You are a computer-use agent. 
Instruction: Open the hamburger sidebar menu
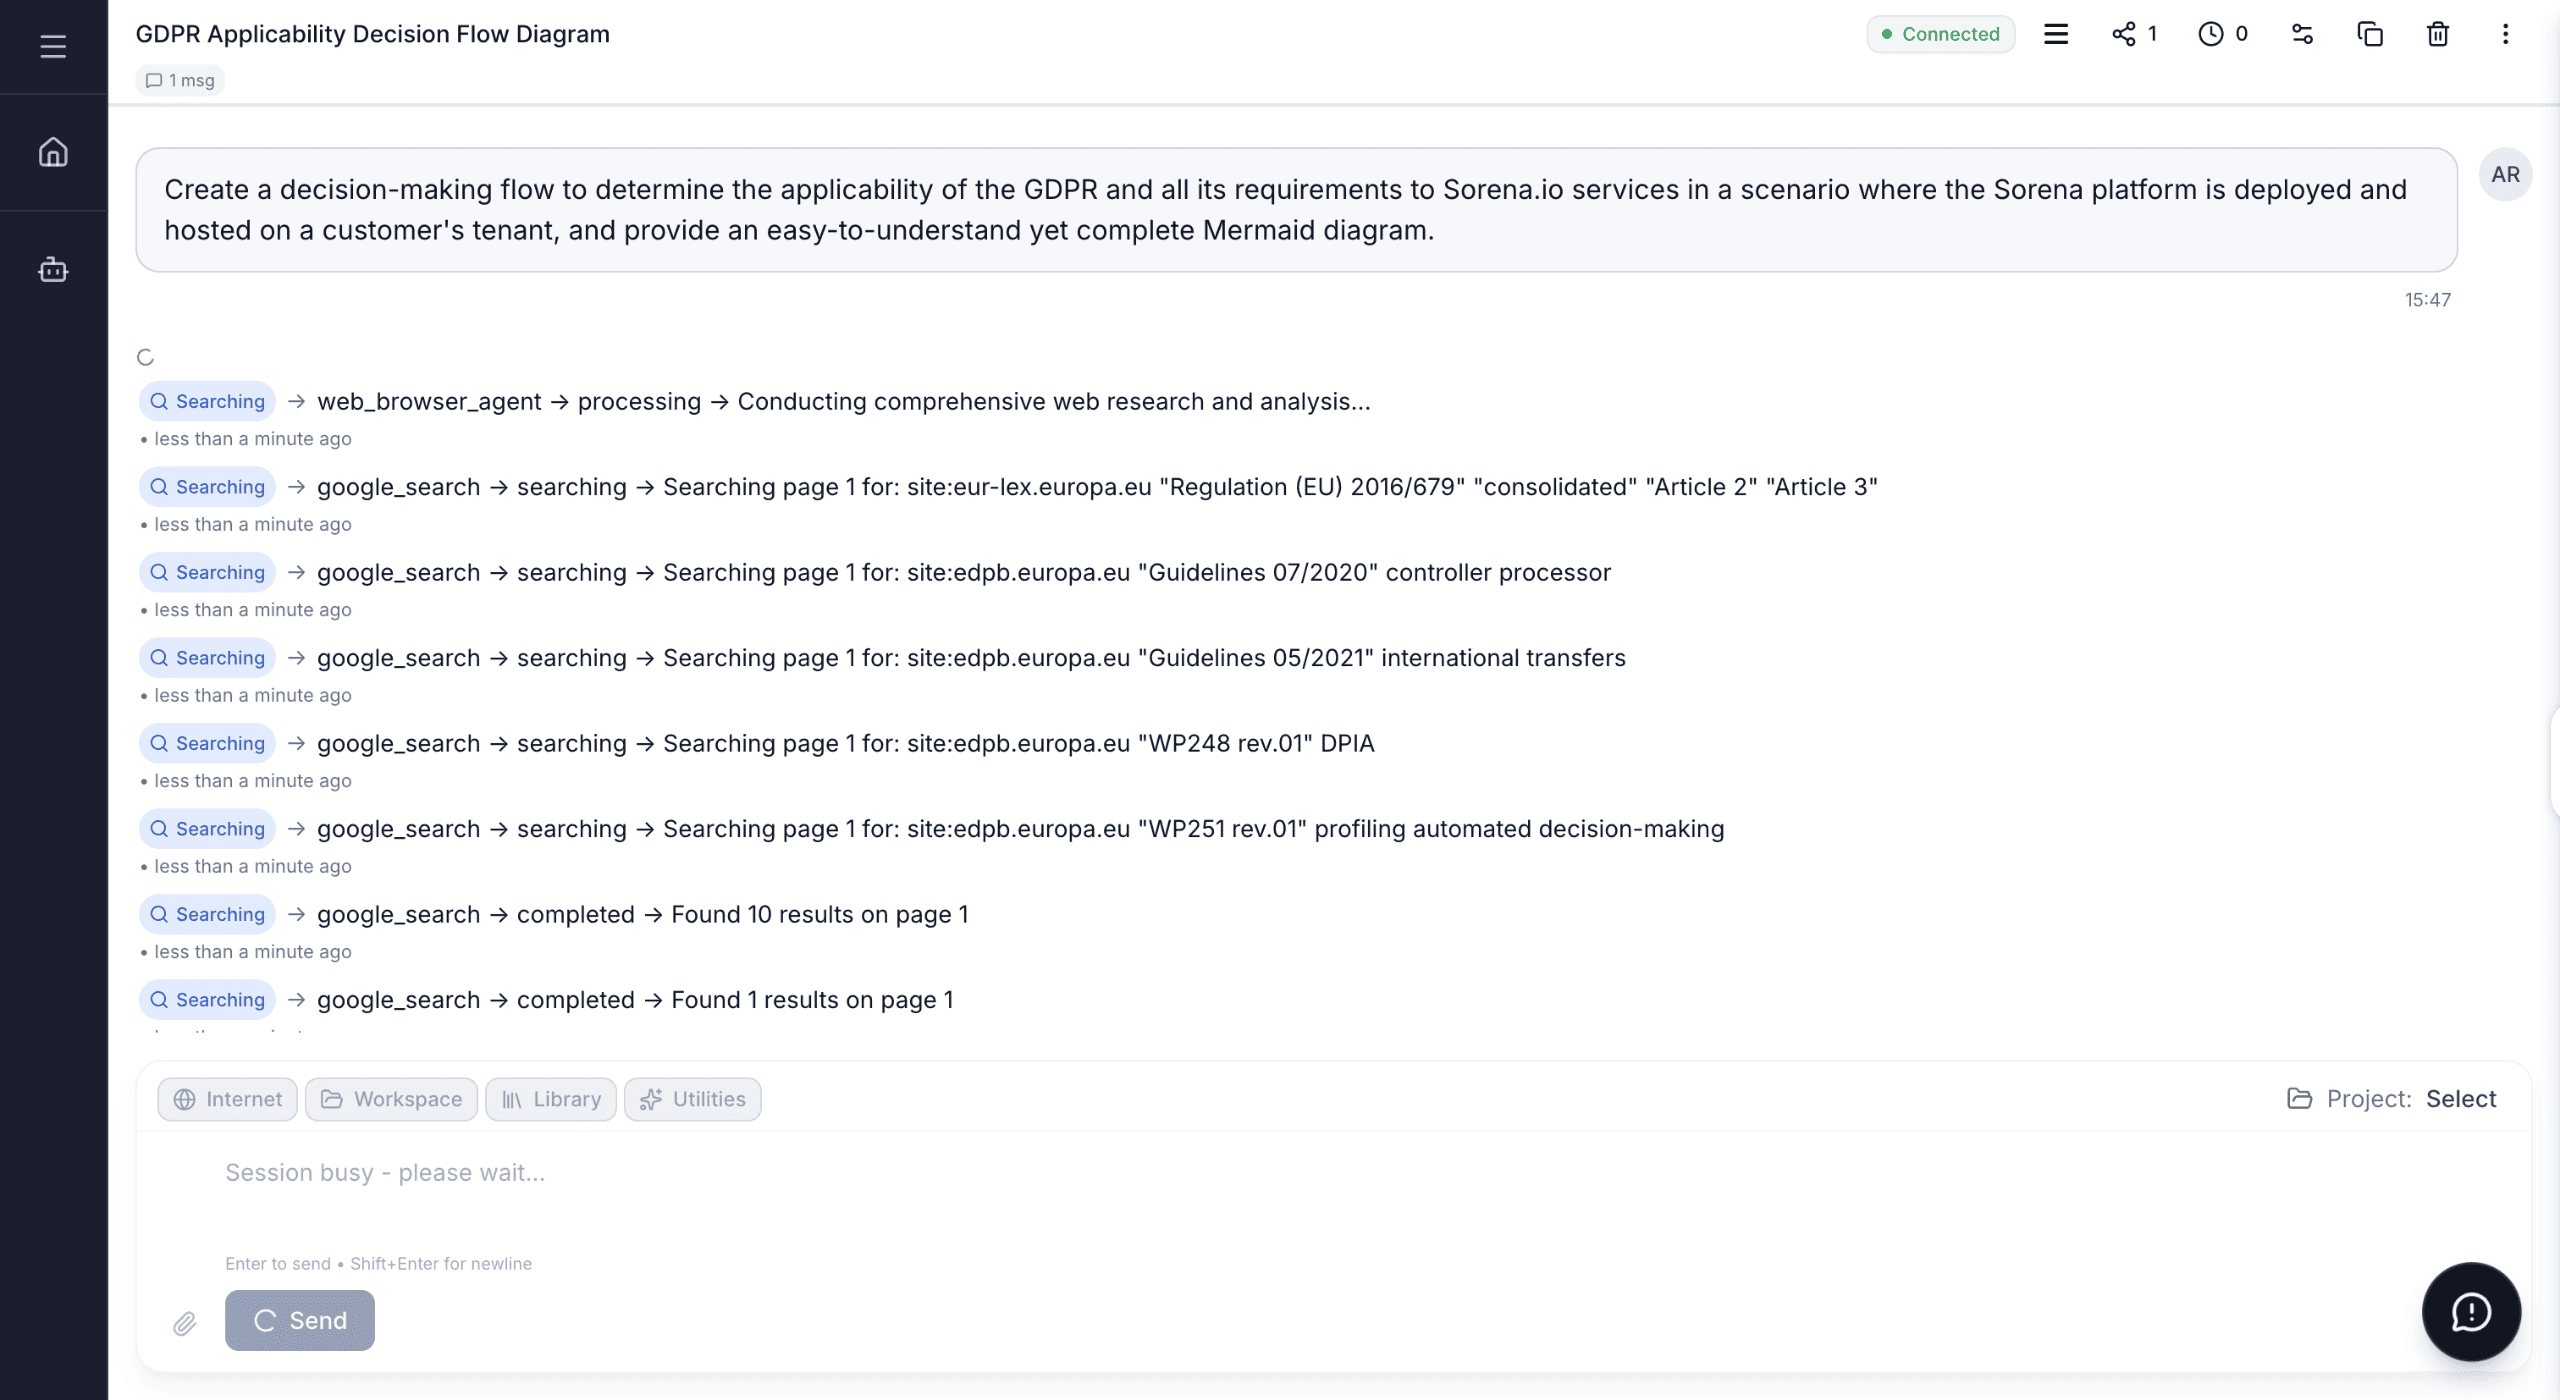[x=53, y=46]
